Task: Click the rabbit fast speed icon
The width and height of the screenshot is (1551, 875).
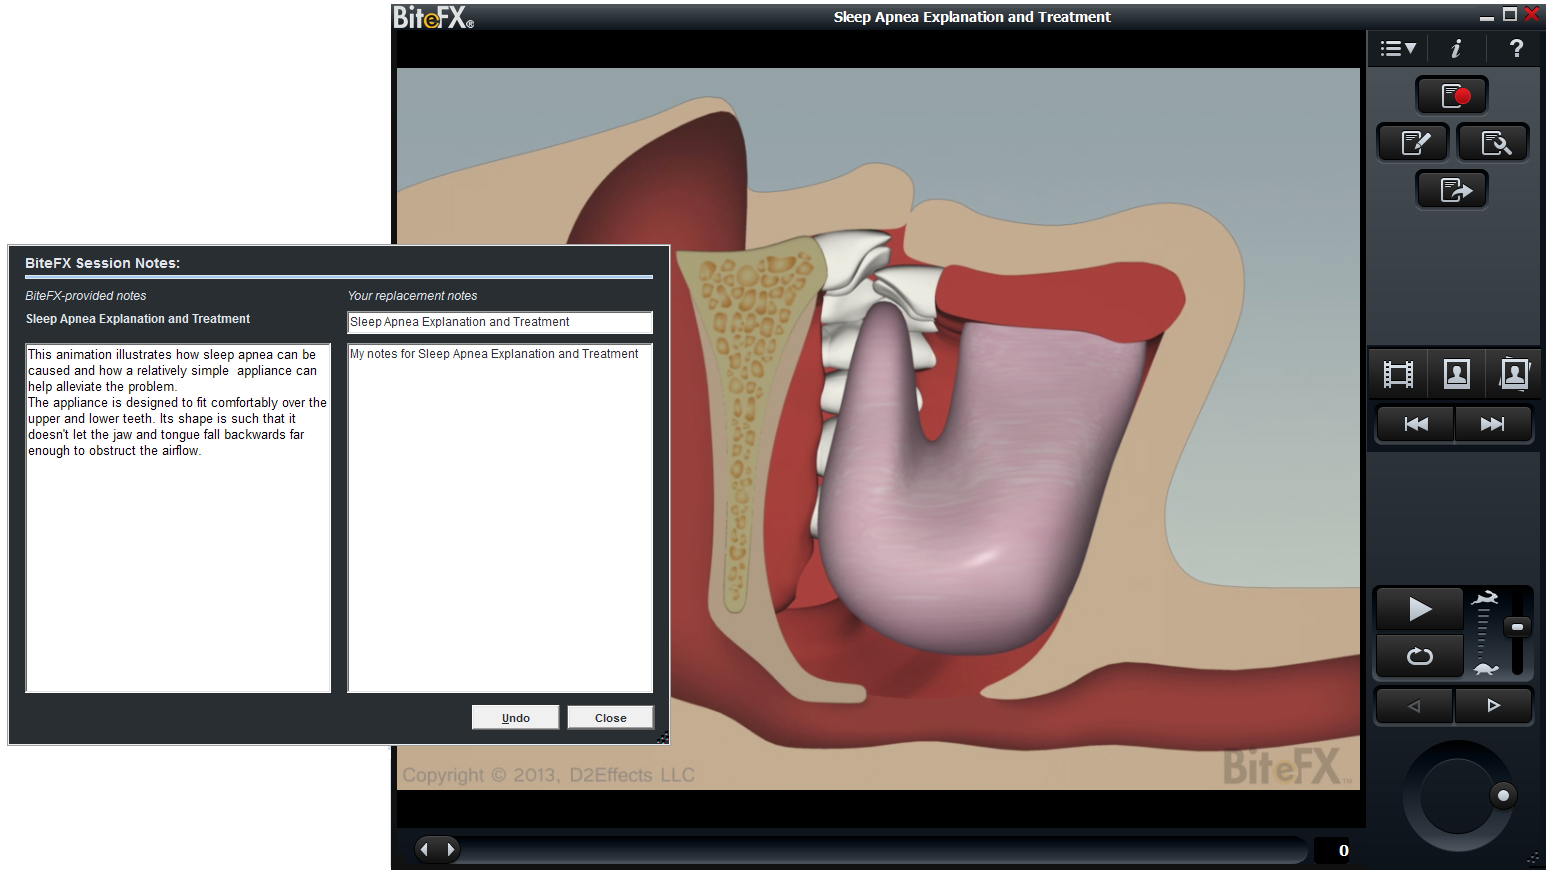Action: pos(1485,599)
